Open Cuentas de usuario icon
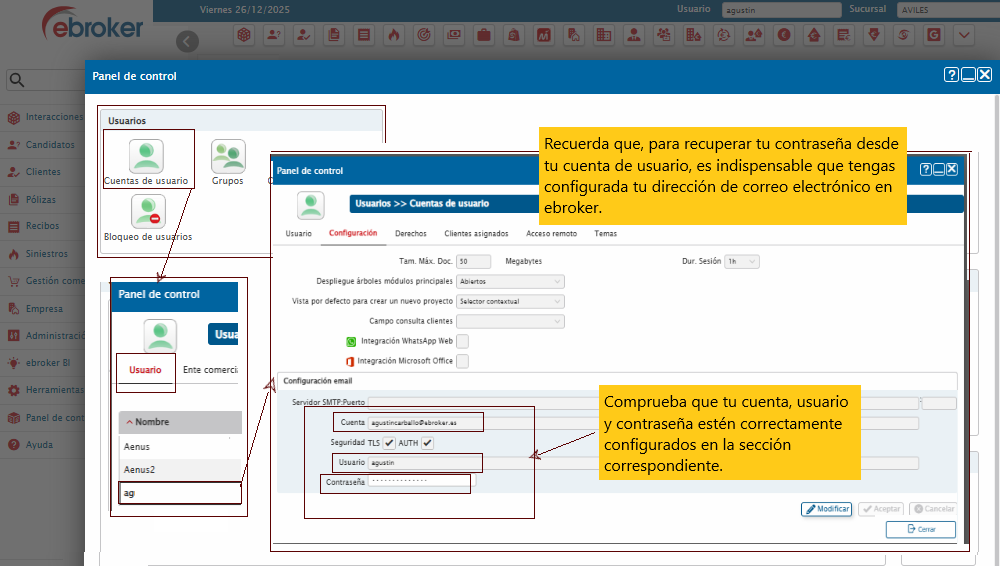Viewport: 1000px width, 566px height. point(146,157)
